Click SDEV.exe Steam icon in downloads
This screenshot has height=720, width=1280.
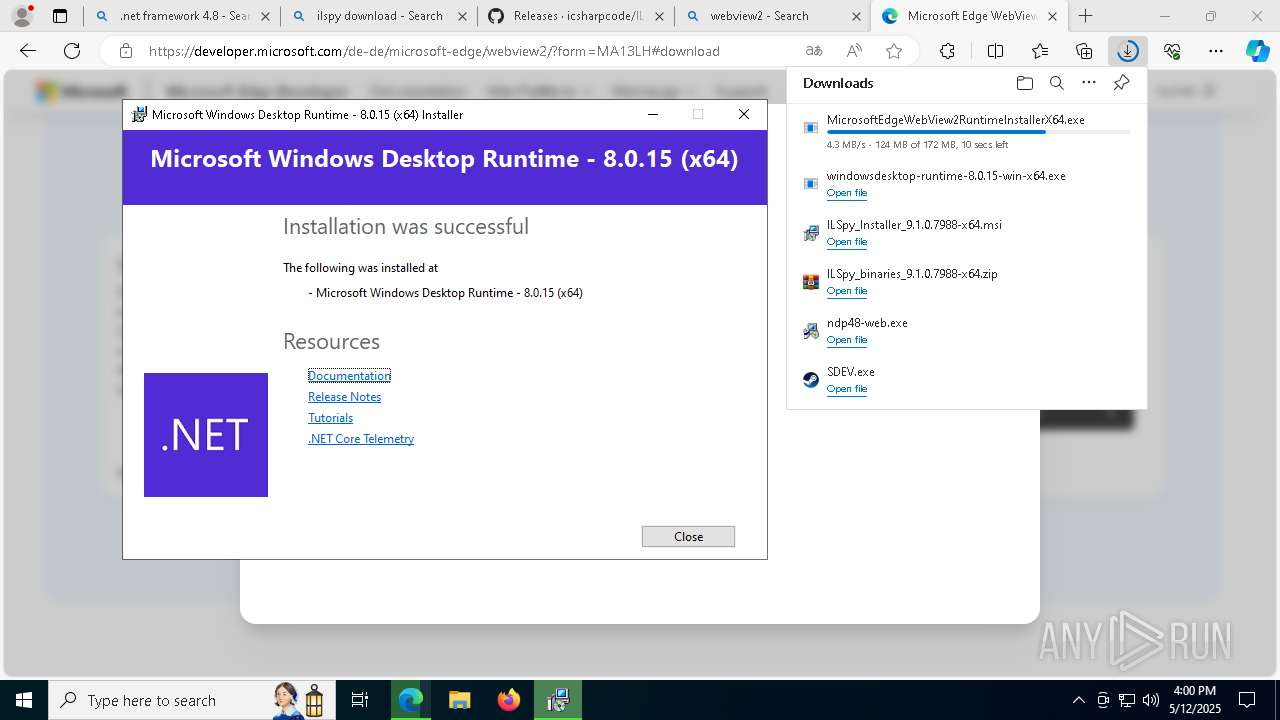811,380
